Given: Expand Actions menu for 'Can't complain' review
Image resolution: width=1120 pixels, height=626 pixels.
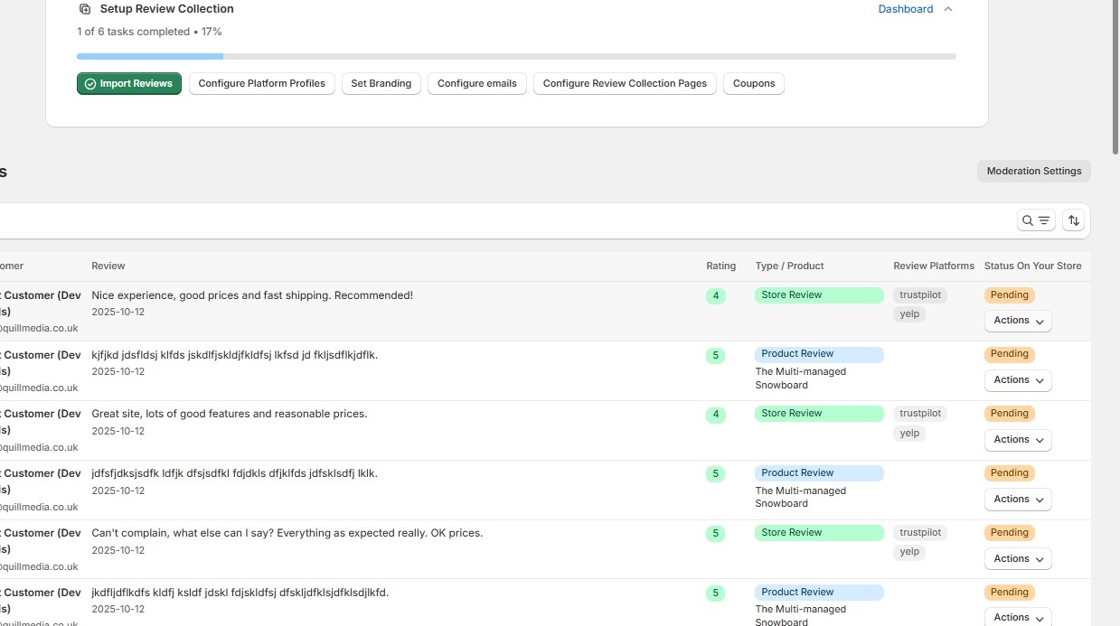Looking at the screenshot, I should coord(1017,559).
